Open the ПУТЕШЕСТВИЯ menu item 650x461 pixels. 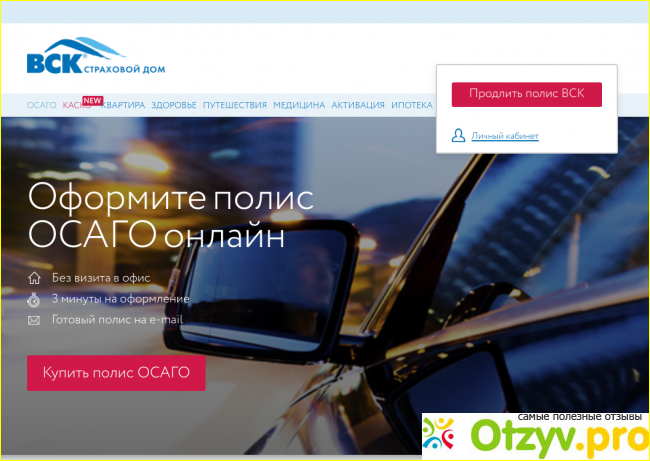pos(234,105)
